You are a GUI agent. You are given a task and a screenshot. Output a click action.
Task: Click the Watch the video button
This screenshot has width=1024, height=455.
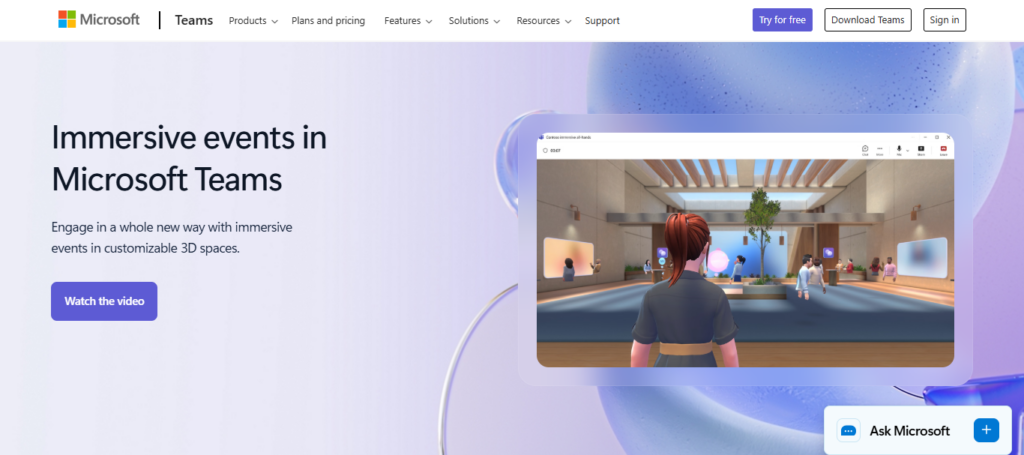click(x=104, y=301)
